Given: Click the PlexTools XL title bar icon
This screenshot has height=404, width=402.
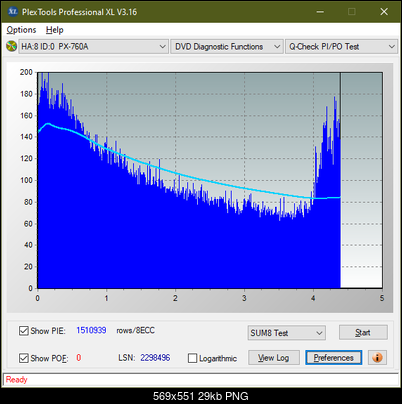Looking at the screenshot, I should [12, 12].
